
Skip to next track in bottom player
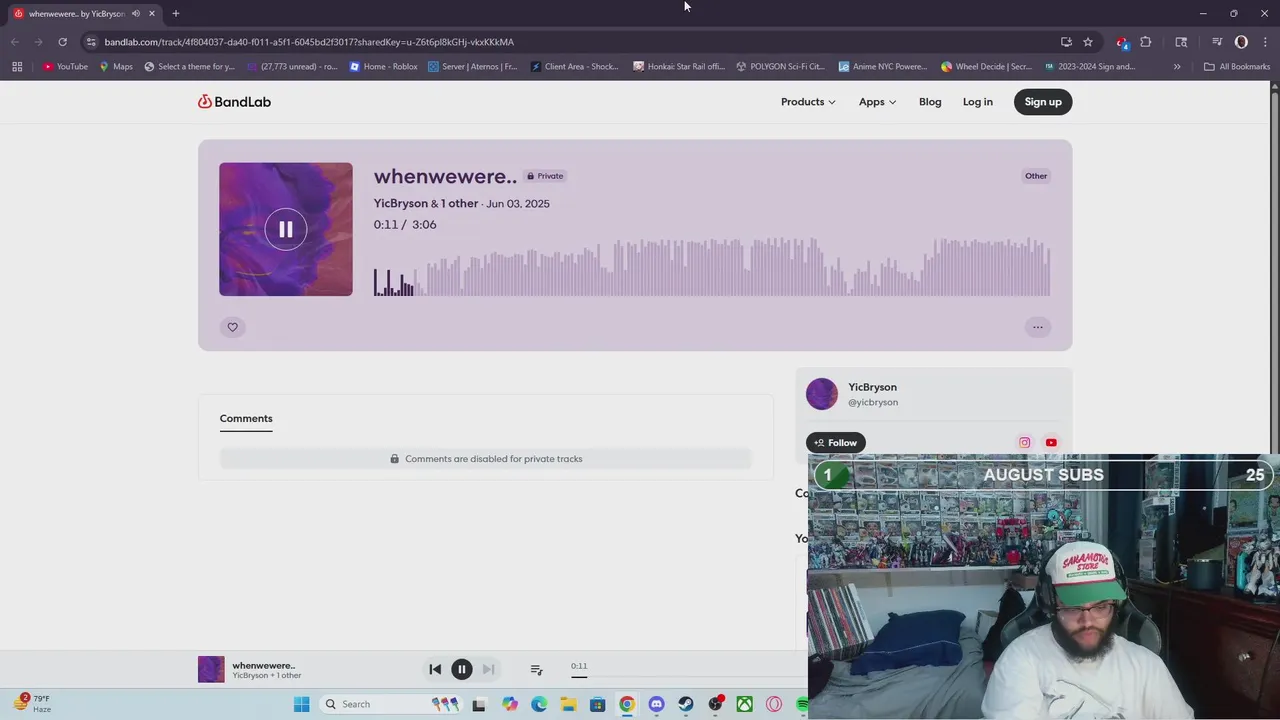point(488,669)
